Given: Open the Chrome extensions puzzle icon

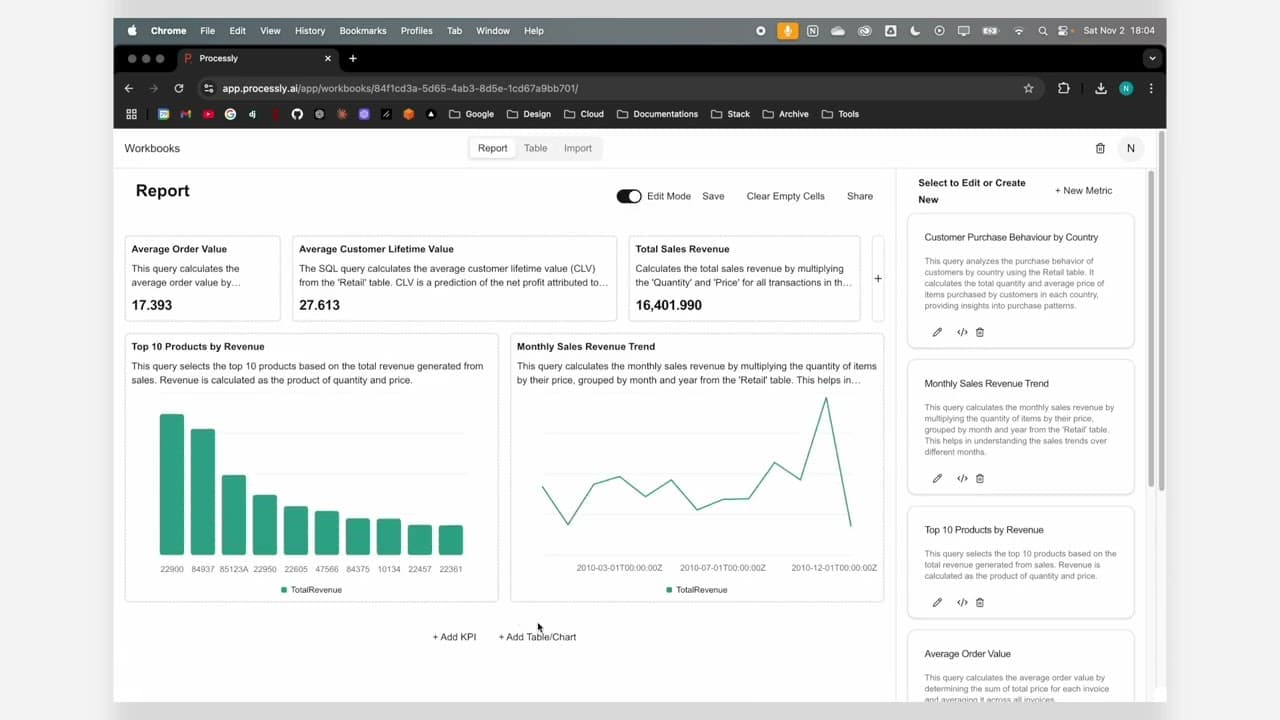Looking at the screenshot, I should click(x=1063, y=88).
